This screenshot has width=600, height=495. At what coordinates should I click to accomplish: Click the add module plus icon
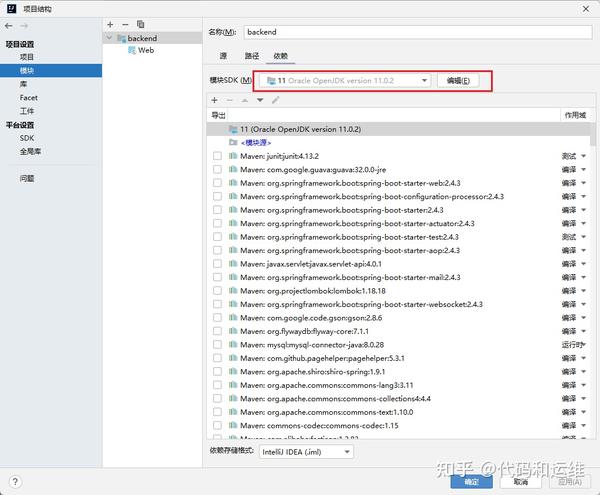110,24
